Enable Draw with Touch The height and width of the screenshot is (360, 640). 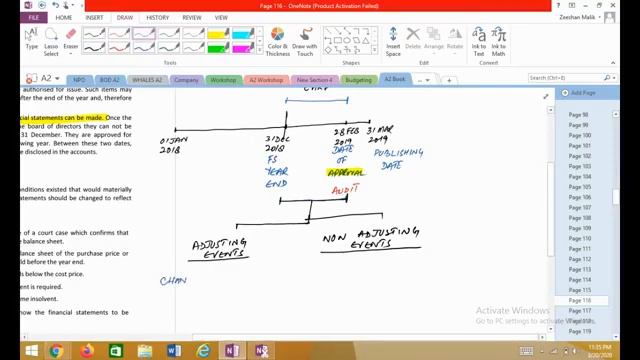coord(304,42)
